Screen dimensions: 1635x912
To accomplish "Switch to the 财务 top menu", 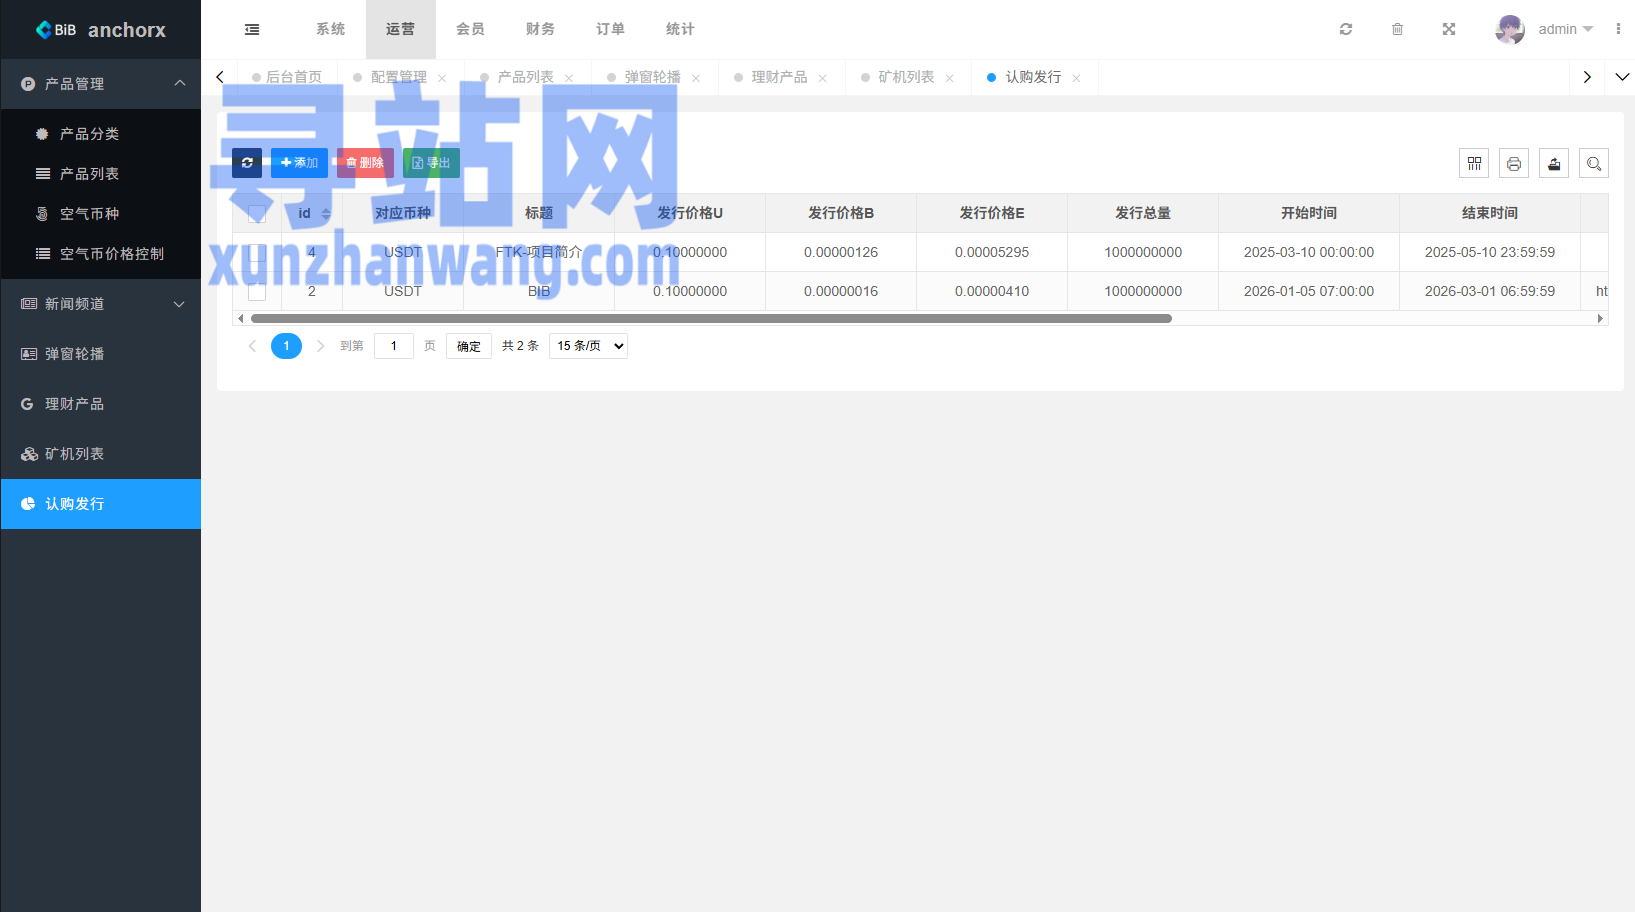I will tap(540, 30).
